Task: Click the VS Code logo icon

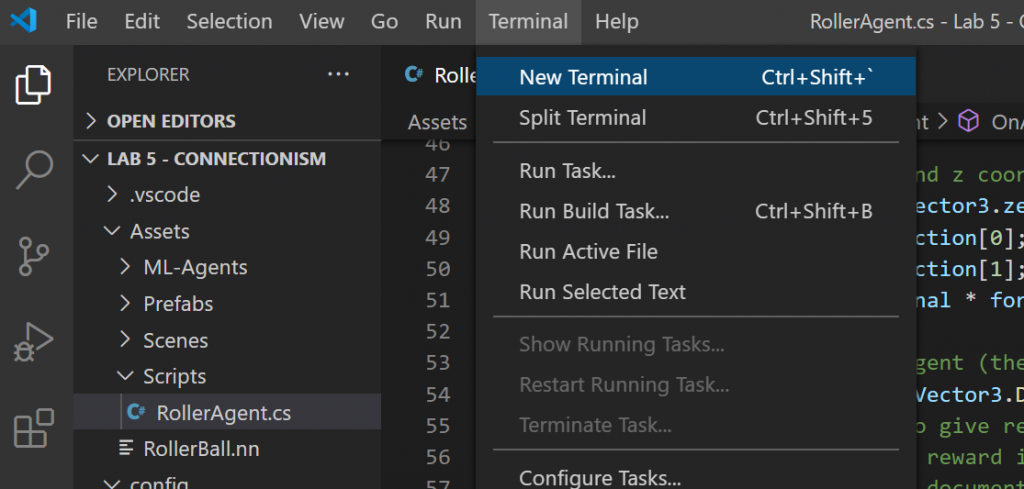Action: [24, 22]
